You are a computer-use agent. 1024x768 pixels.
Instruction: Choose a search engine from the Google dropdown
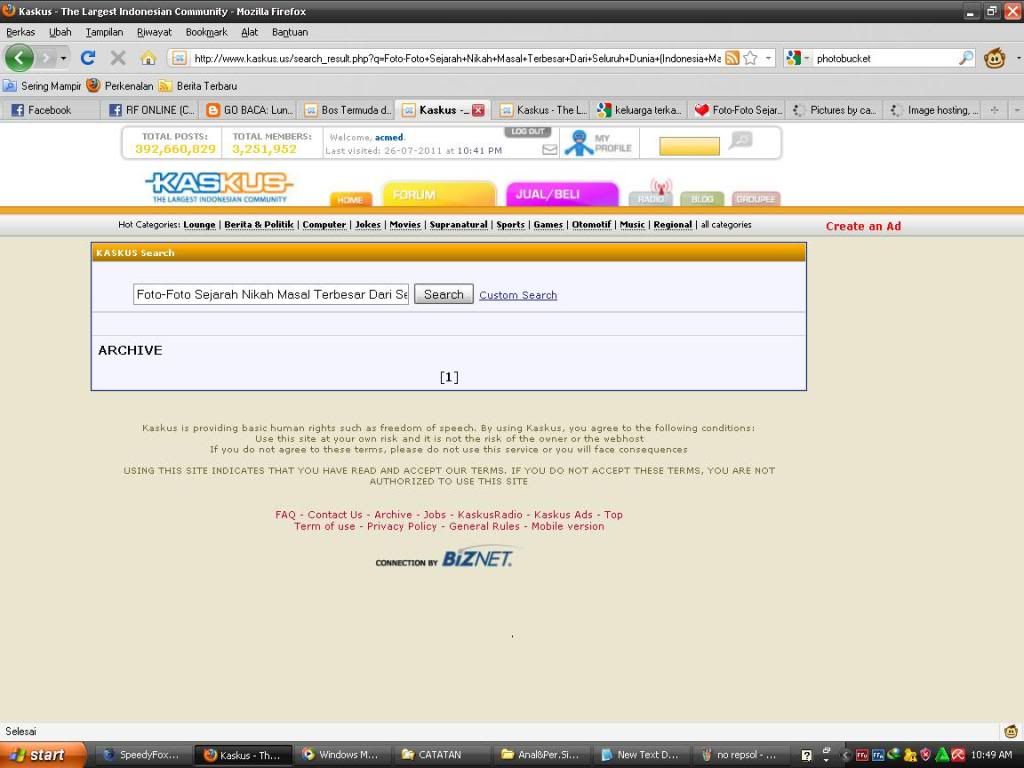point(797,58)
